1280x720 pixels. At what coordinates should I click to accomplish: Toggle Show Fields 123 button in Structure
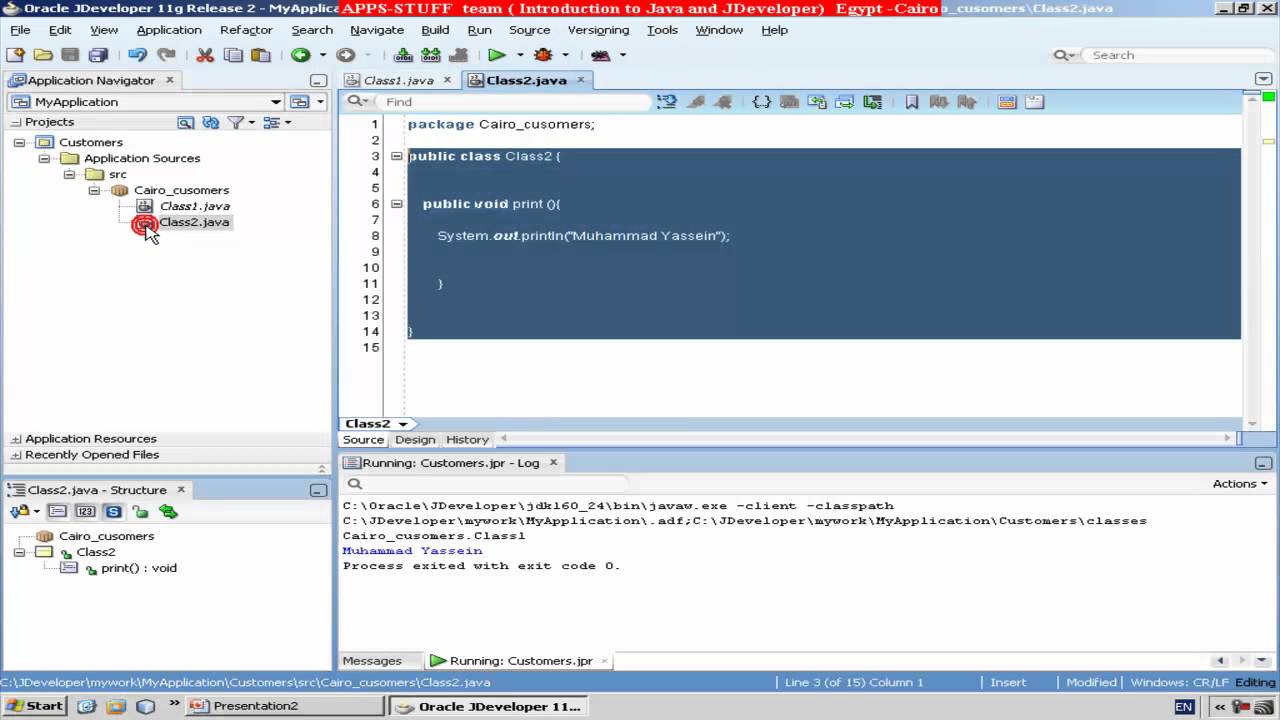tap(86, 511)
